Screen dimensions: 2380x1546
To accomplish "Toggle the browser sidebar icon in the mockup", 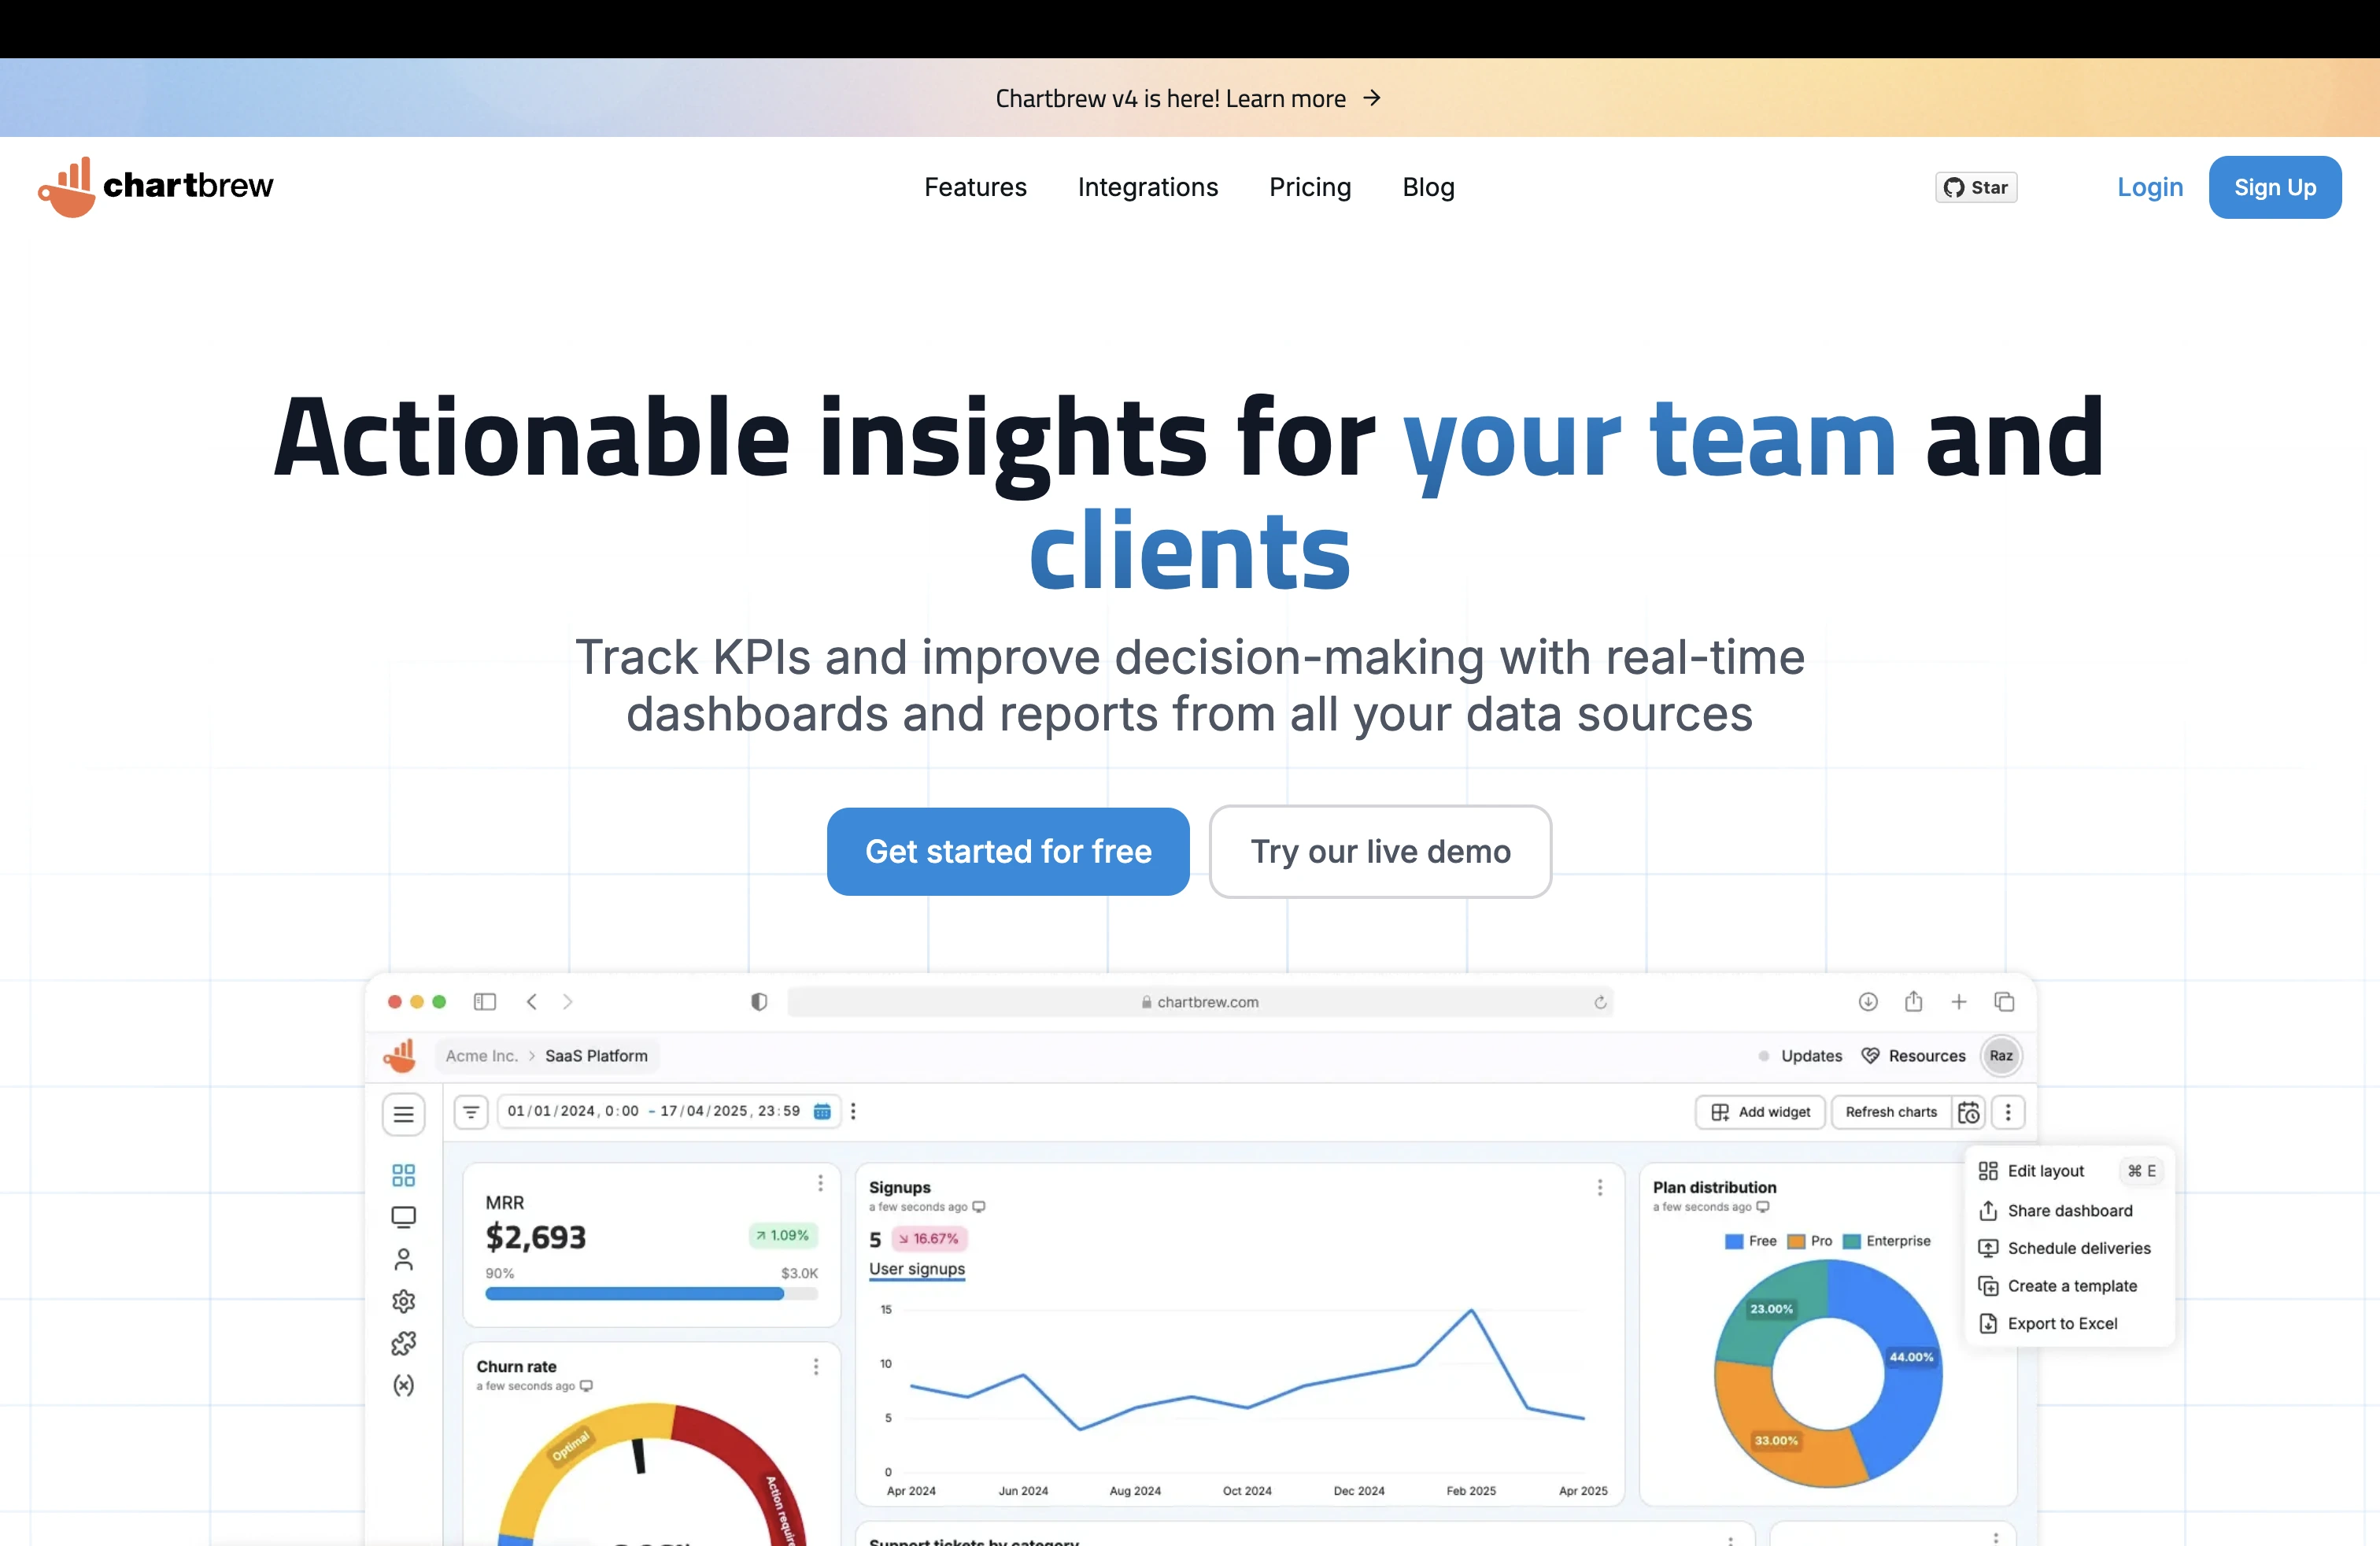I will tap(485, 1001).
